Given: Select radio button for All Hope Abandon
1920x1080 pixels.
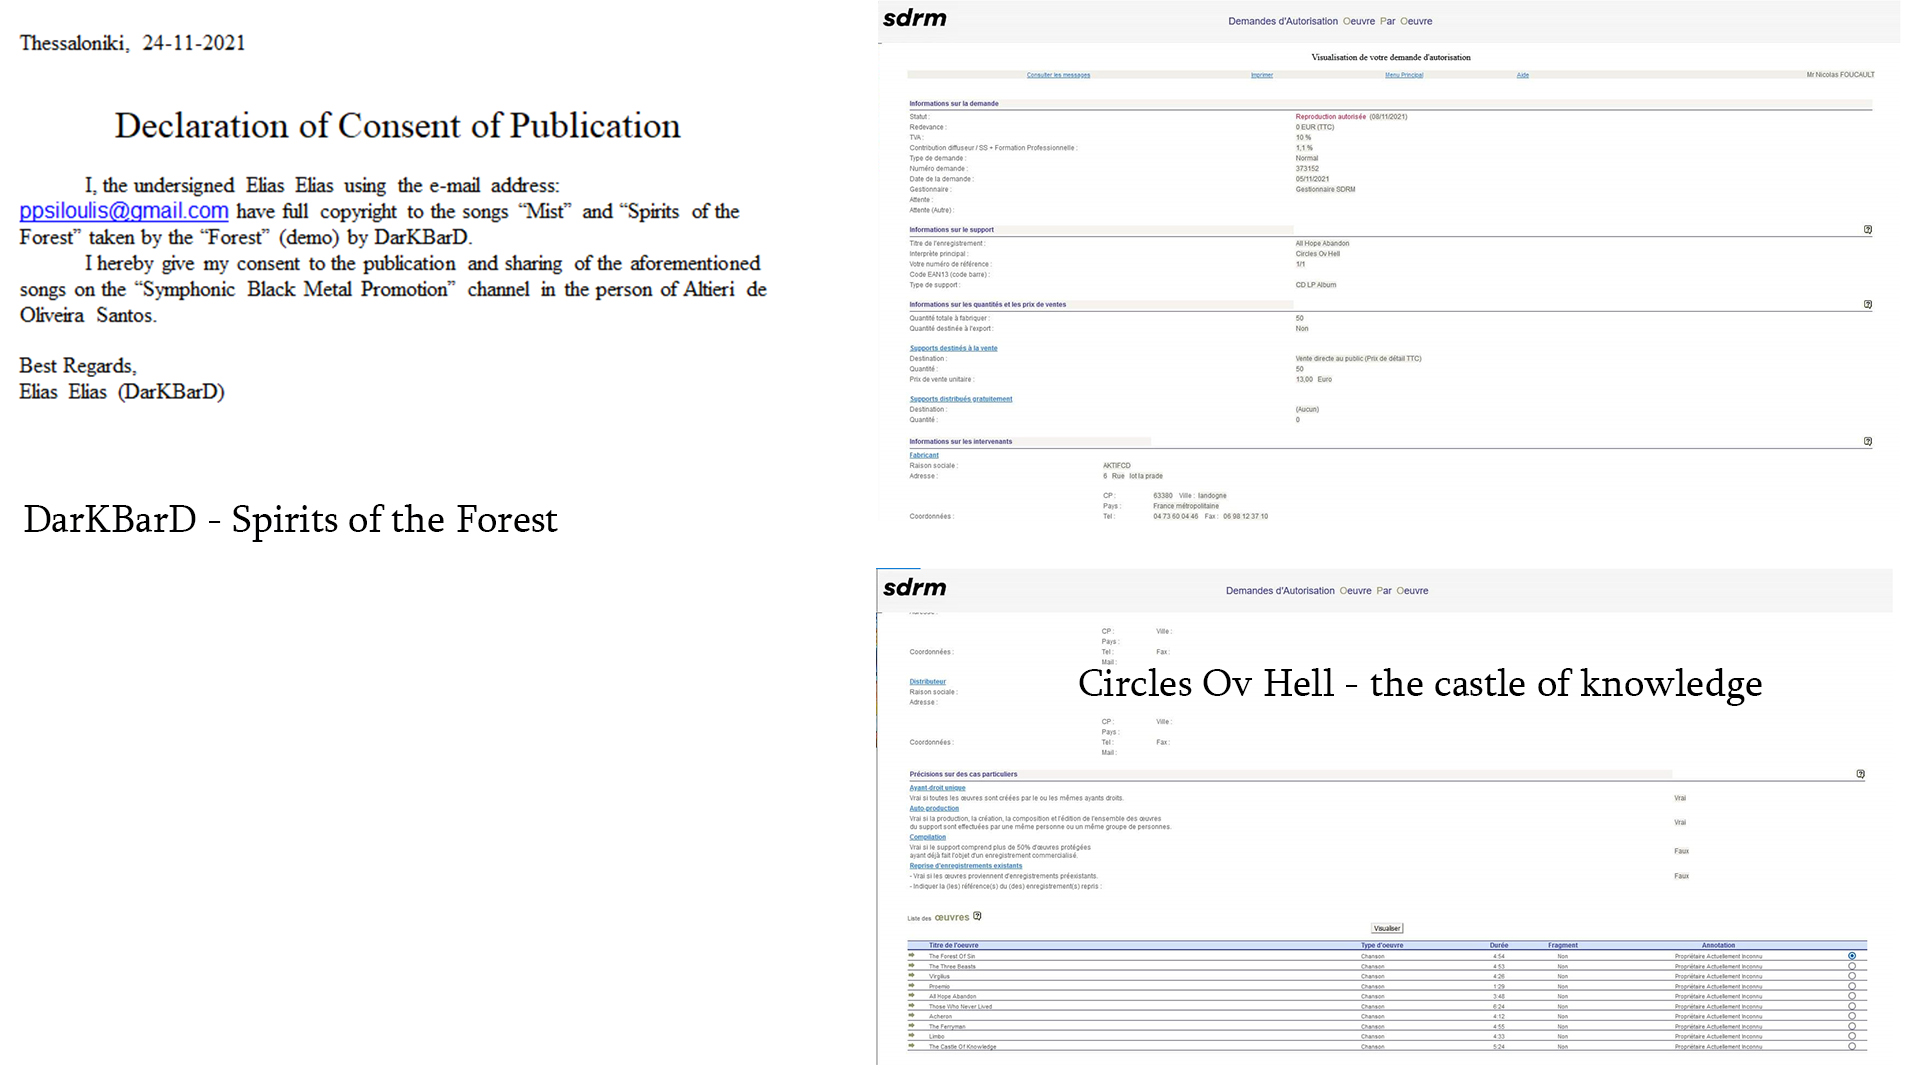Looking at the screenshot, I should [x=1852, y=996].
